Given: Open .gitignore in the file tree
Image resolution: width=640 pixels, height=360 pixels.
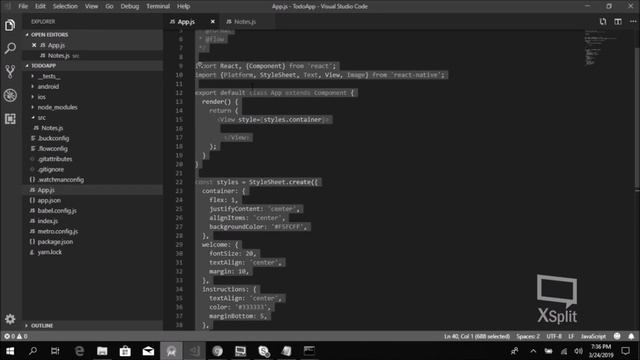Looking at the screenshot, I should tap(51, 169).
